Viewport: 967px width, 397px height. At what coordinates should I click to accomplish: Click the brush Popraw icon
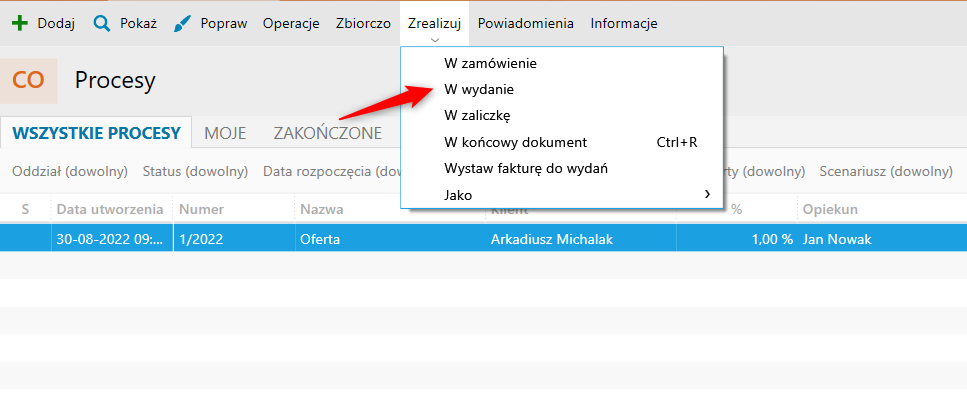tap(183, 23)
